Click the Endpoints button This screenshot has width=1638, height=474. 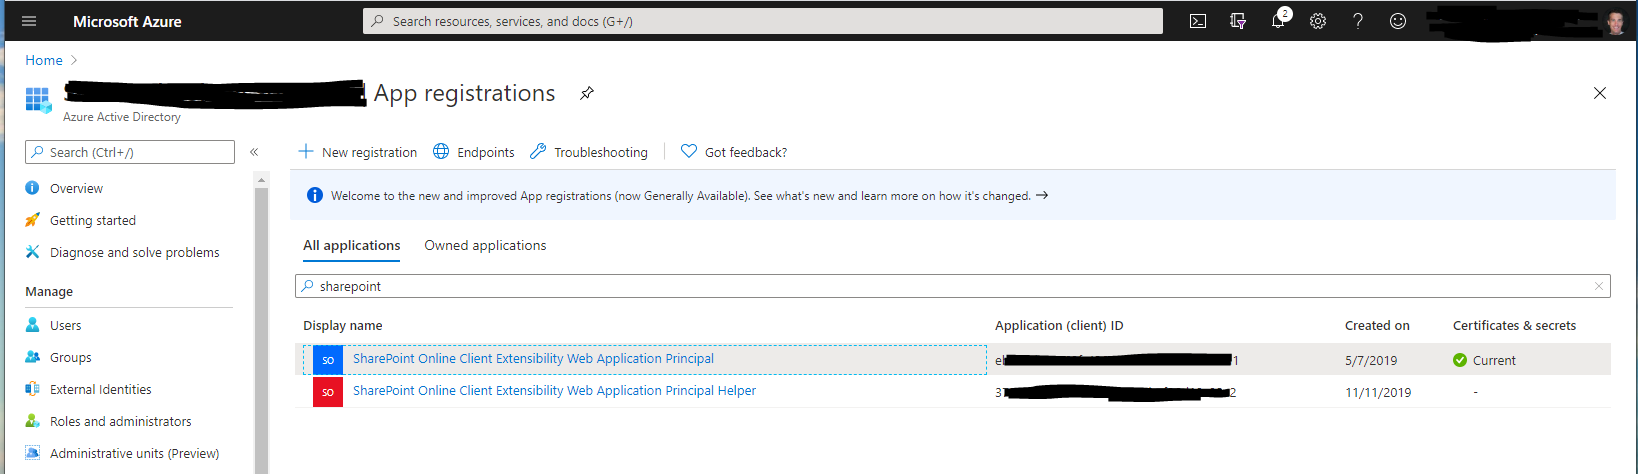pyautogui.click(x=474, y=152)
